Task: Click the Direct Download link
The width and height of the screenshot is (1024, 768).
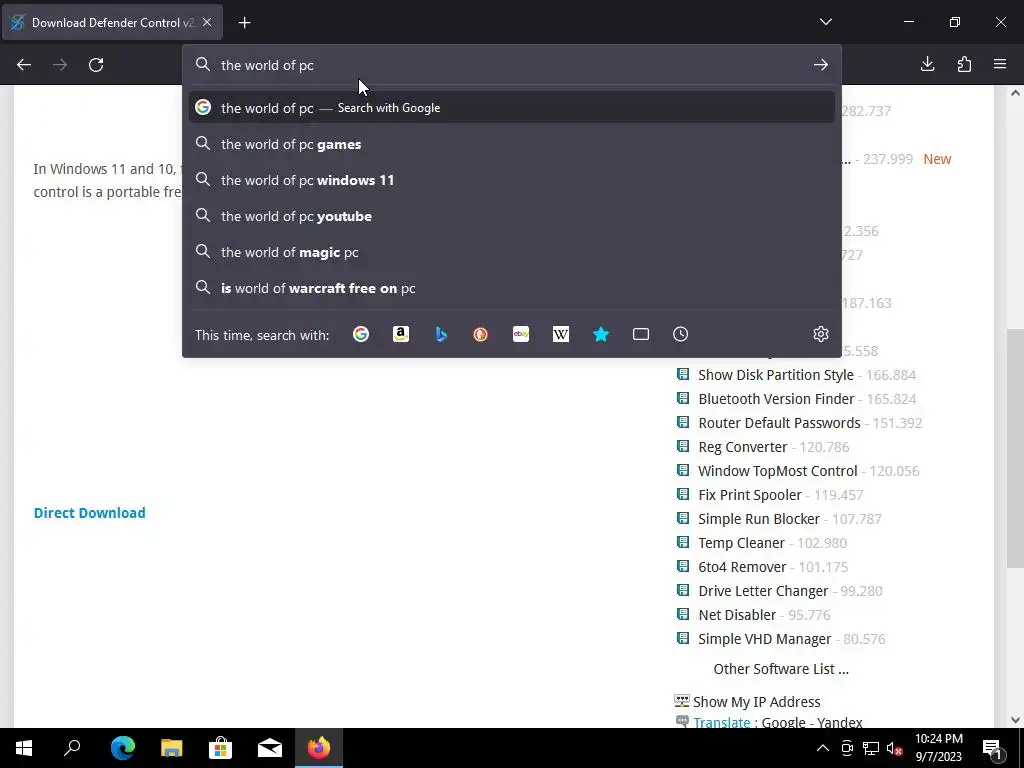Action: pyautogui.click(x=89, y=513)
